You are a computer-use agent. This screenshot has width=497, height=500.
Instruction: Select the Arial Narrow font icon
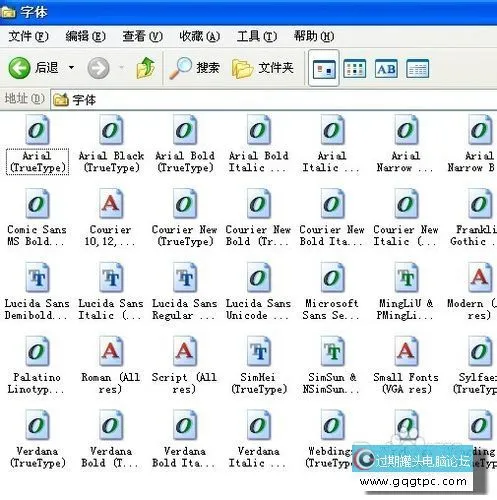pyautogui.click(x=406, y=129)
